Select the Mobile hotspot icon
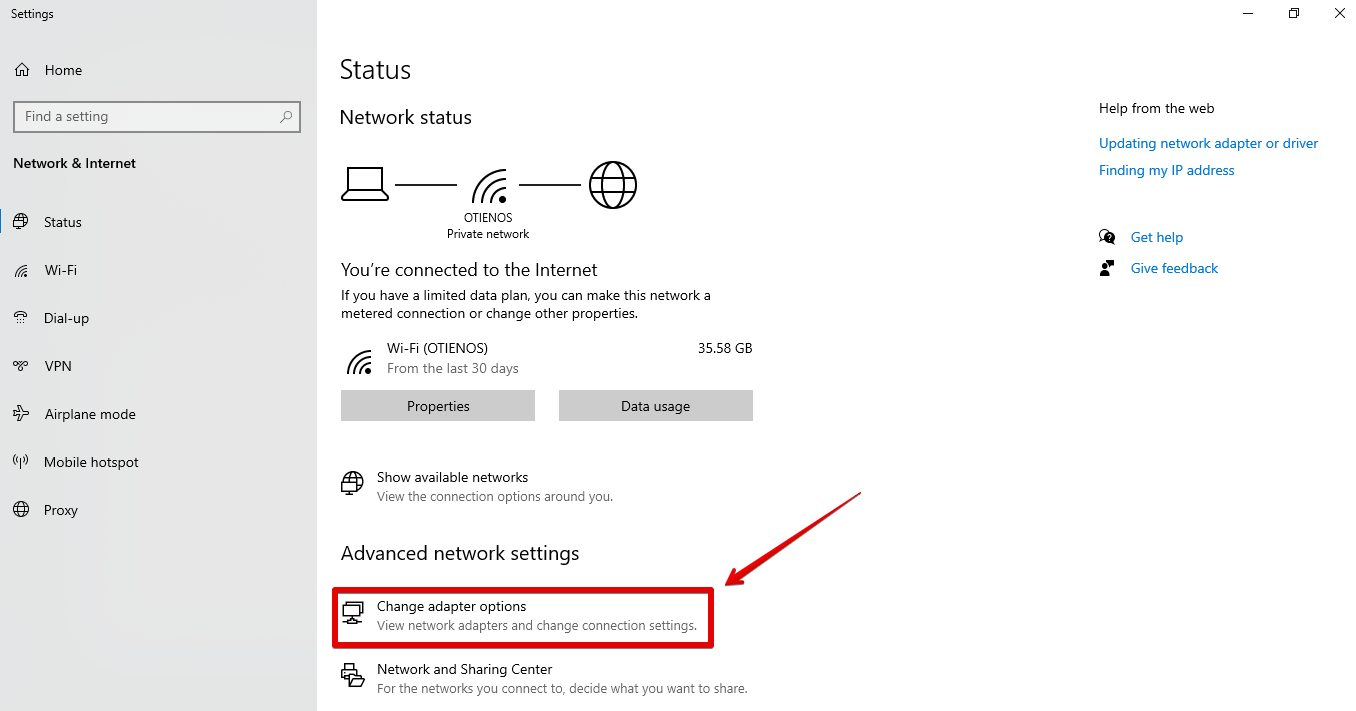The height and width of the screenshot is (711, 1356). click(x=21, y=462)
